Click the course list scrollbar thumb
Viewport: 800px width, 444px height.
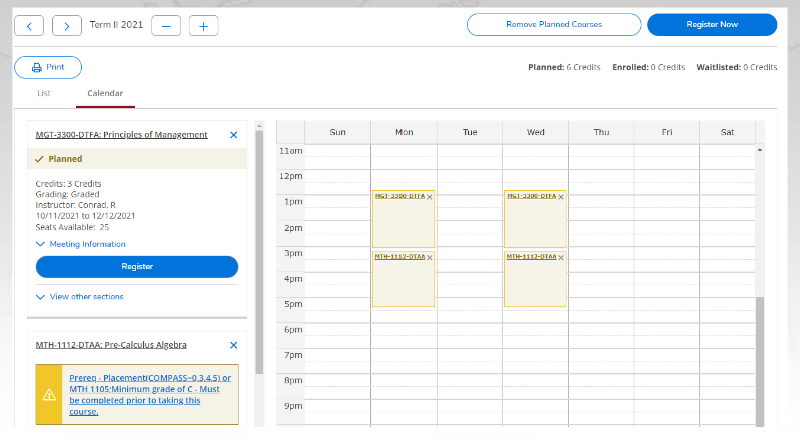coord(259,252)
